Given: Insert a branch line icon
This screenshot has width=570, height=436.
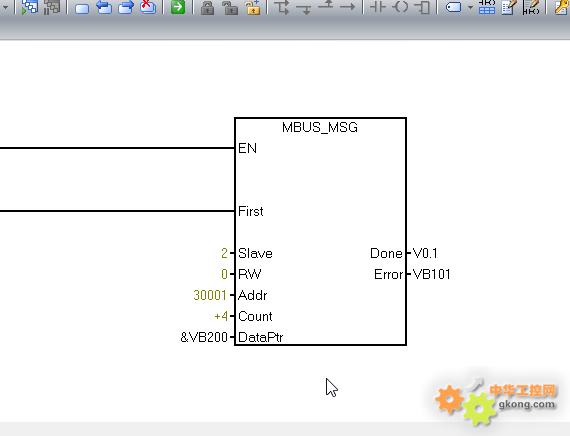Looking at the screenshot, I should [282, 7].
